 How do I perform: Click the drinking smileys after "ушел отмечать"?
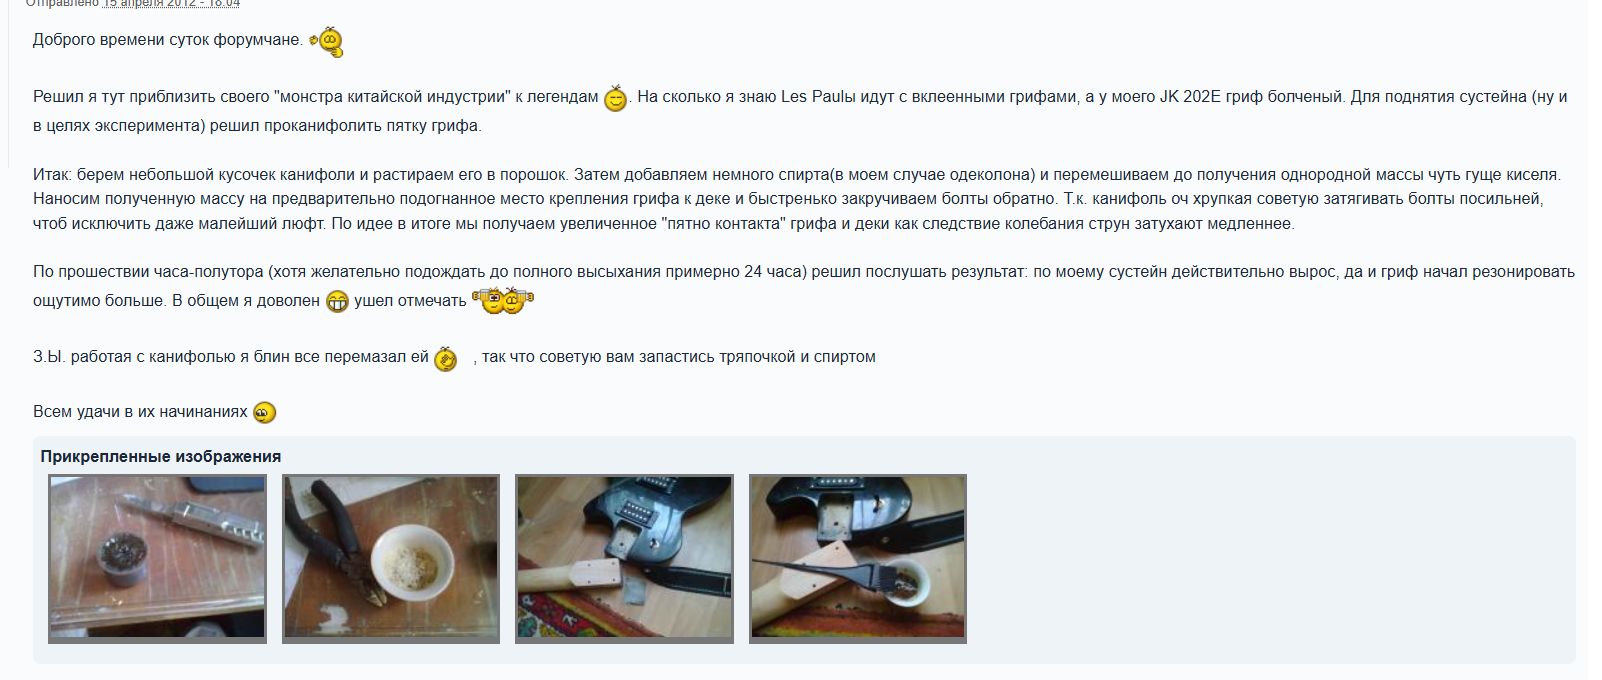pyautogui.click(x=504, y=299)
